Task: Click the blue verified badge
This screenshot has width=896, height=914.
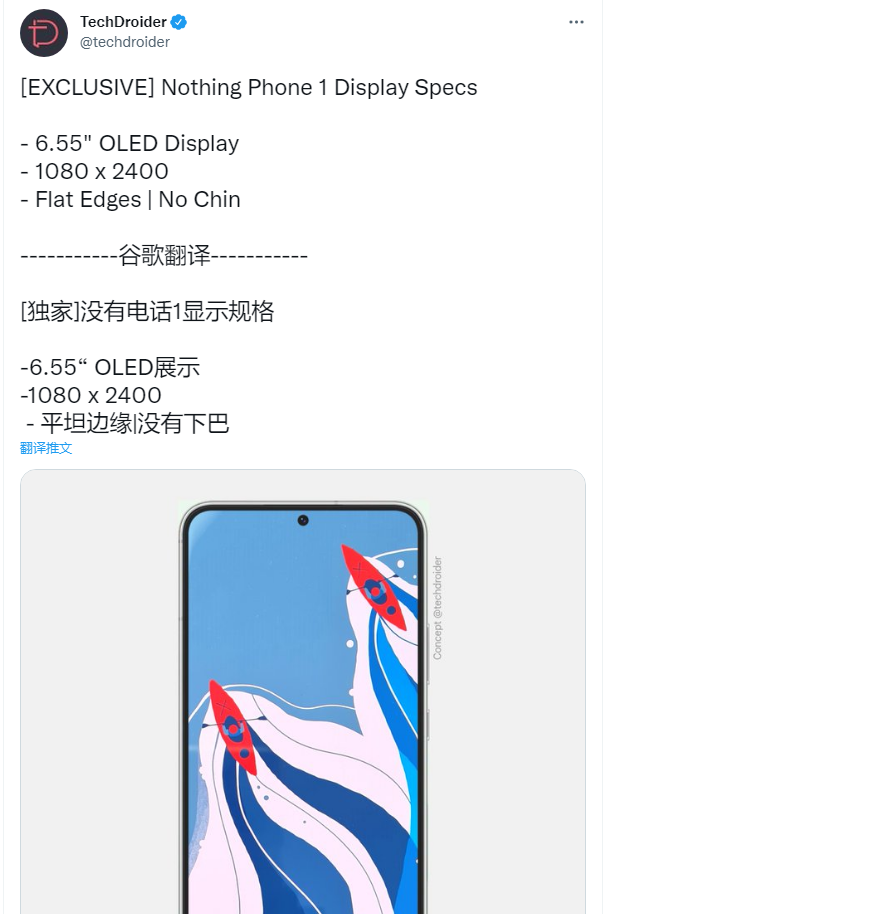Action: tap(178, 22)
